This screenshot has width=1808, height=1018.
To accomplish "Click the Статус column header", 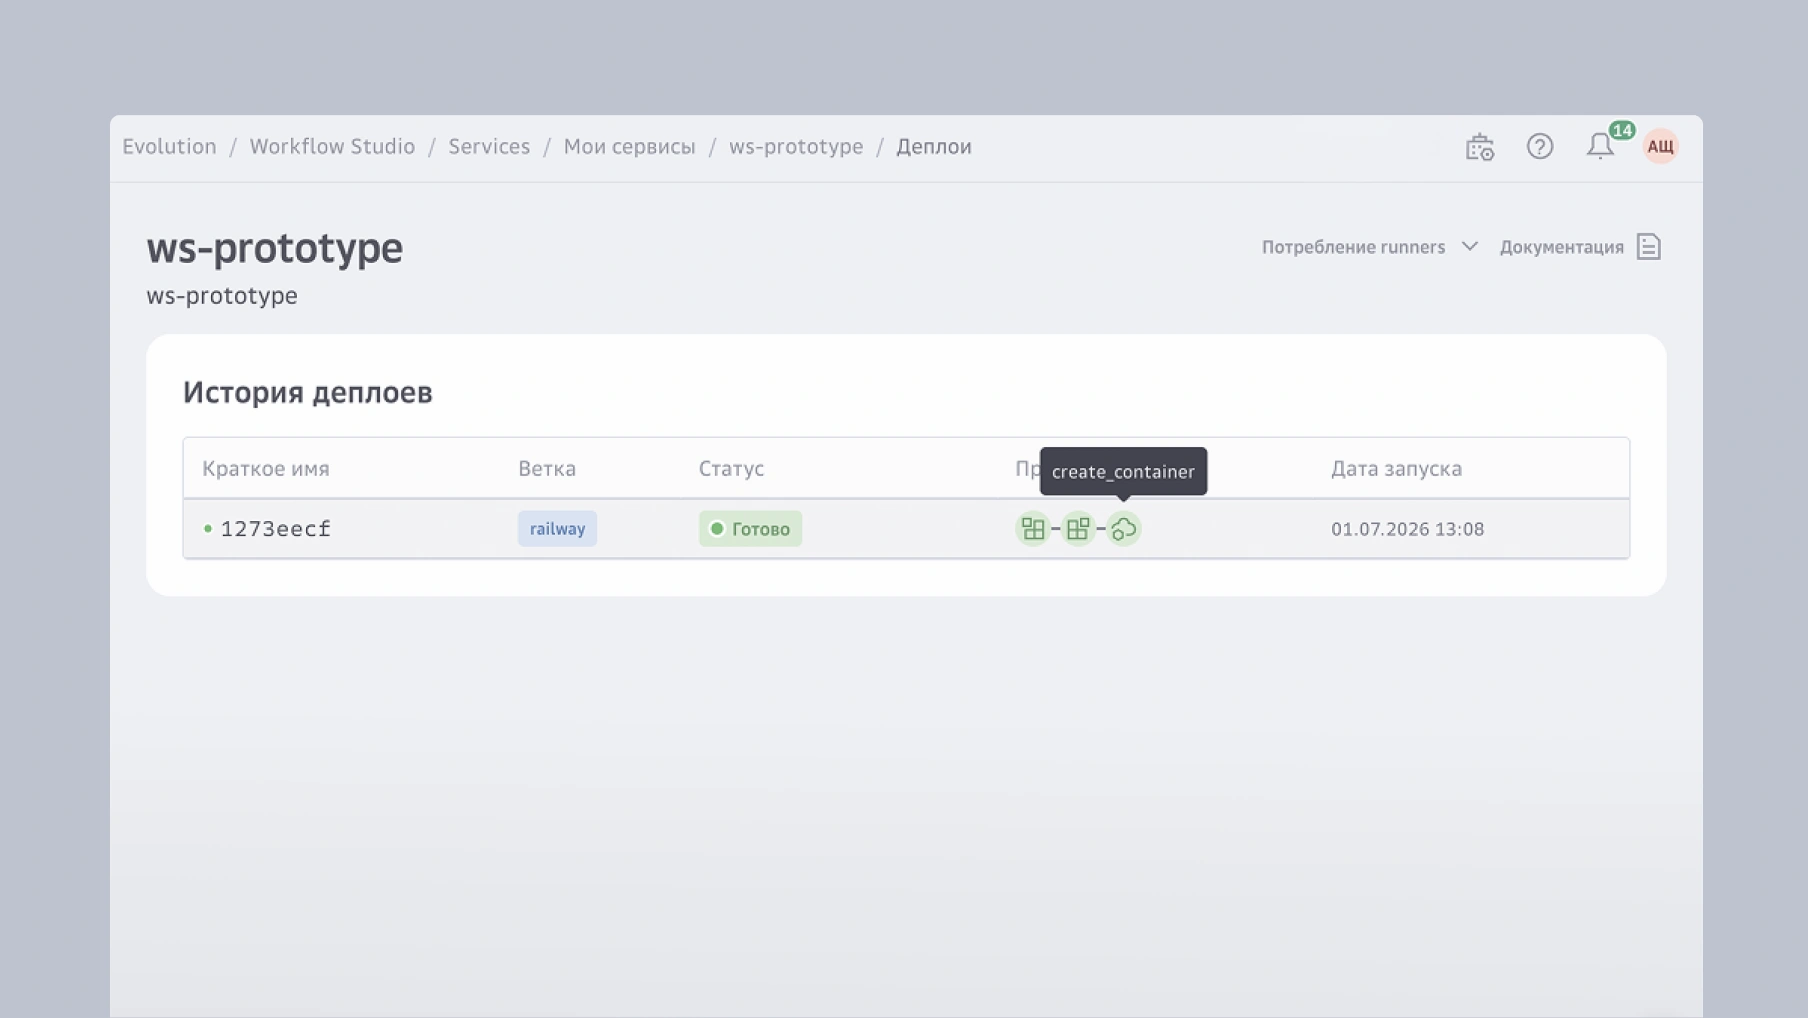I will [731, 469].
